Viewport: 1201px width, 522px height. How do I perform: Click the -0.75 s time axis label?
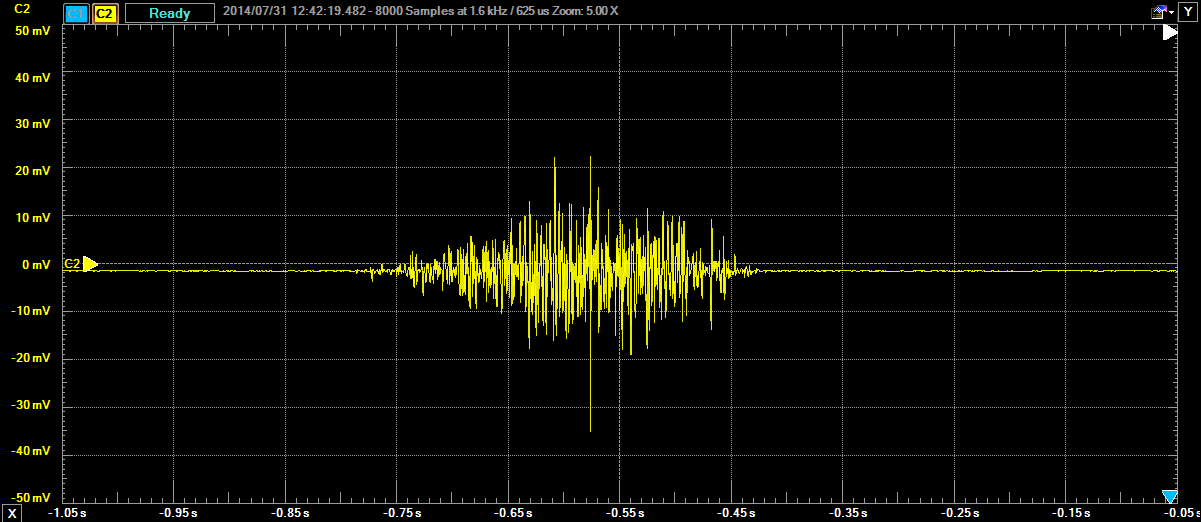coord(401,513)
